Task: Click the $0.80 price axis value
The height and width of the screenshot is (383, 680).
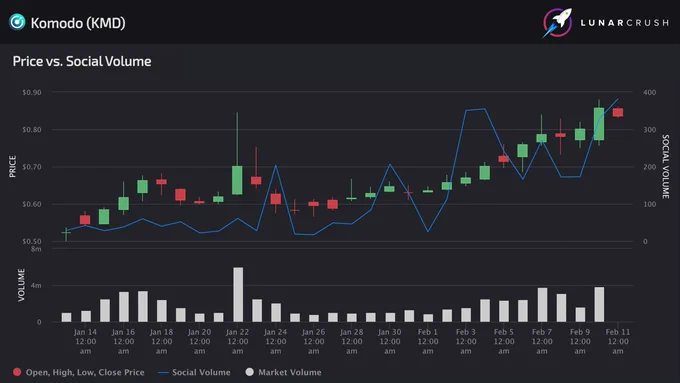Action: coord(32,130)
